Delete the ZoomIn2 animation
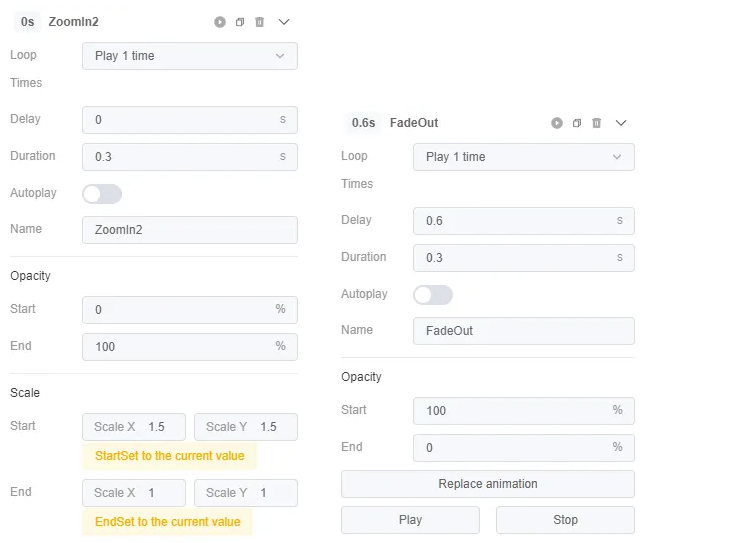This screenshot has width=736, height=543. click(260, 22)
